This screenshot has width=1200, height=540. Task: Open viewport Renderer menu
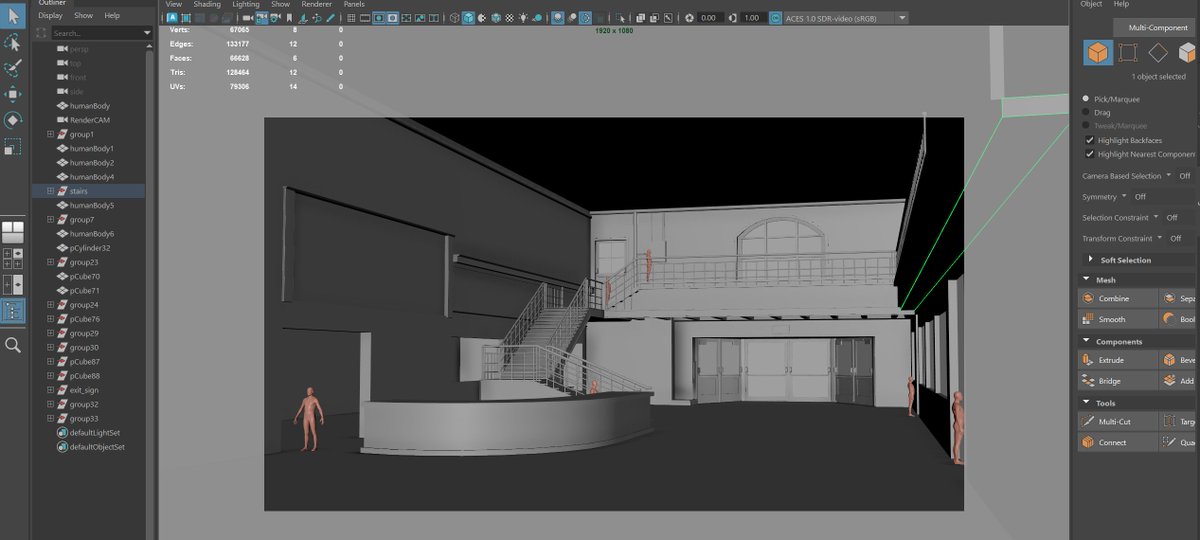[316, 4]
